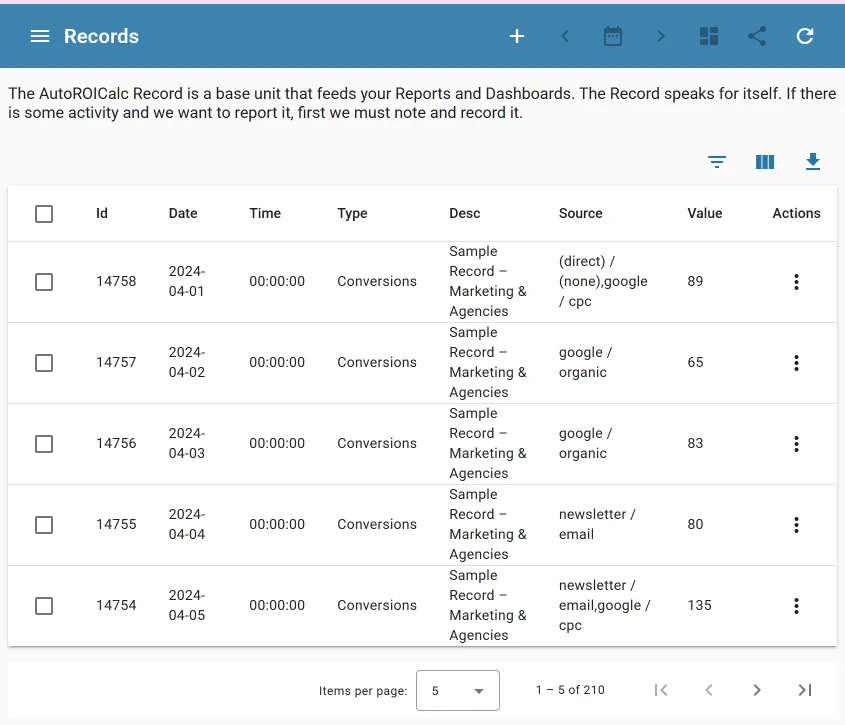Share the records view

coord(757,36)
